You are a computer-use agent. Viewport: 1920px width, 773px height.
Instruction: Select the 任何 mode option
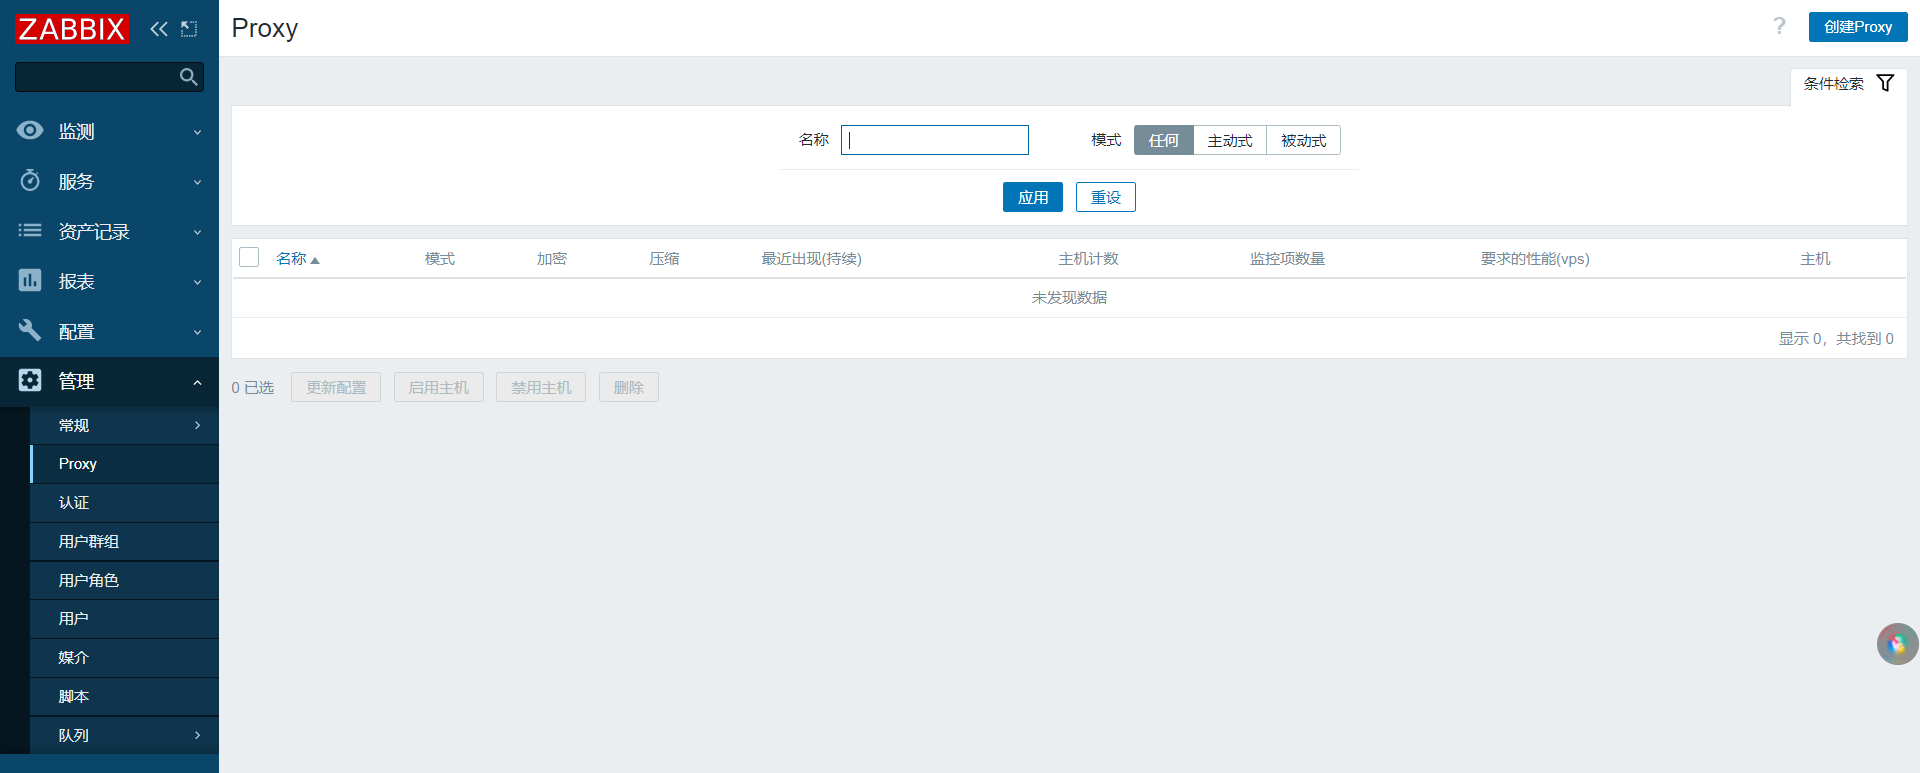click(1163, 140)
